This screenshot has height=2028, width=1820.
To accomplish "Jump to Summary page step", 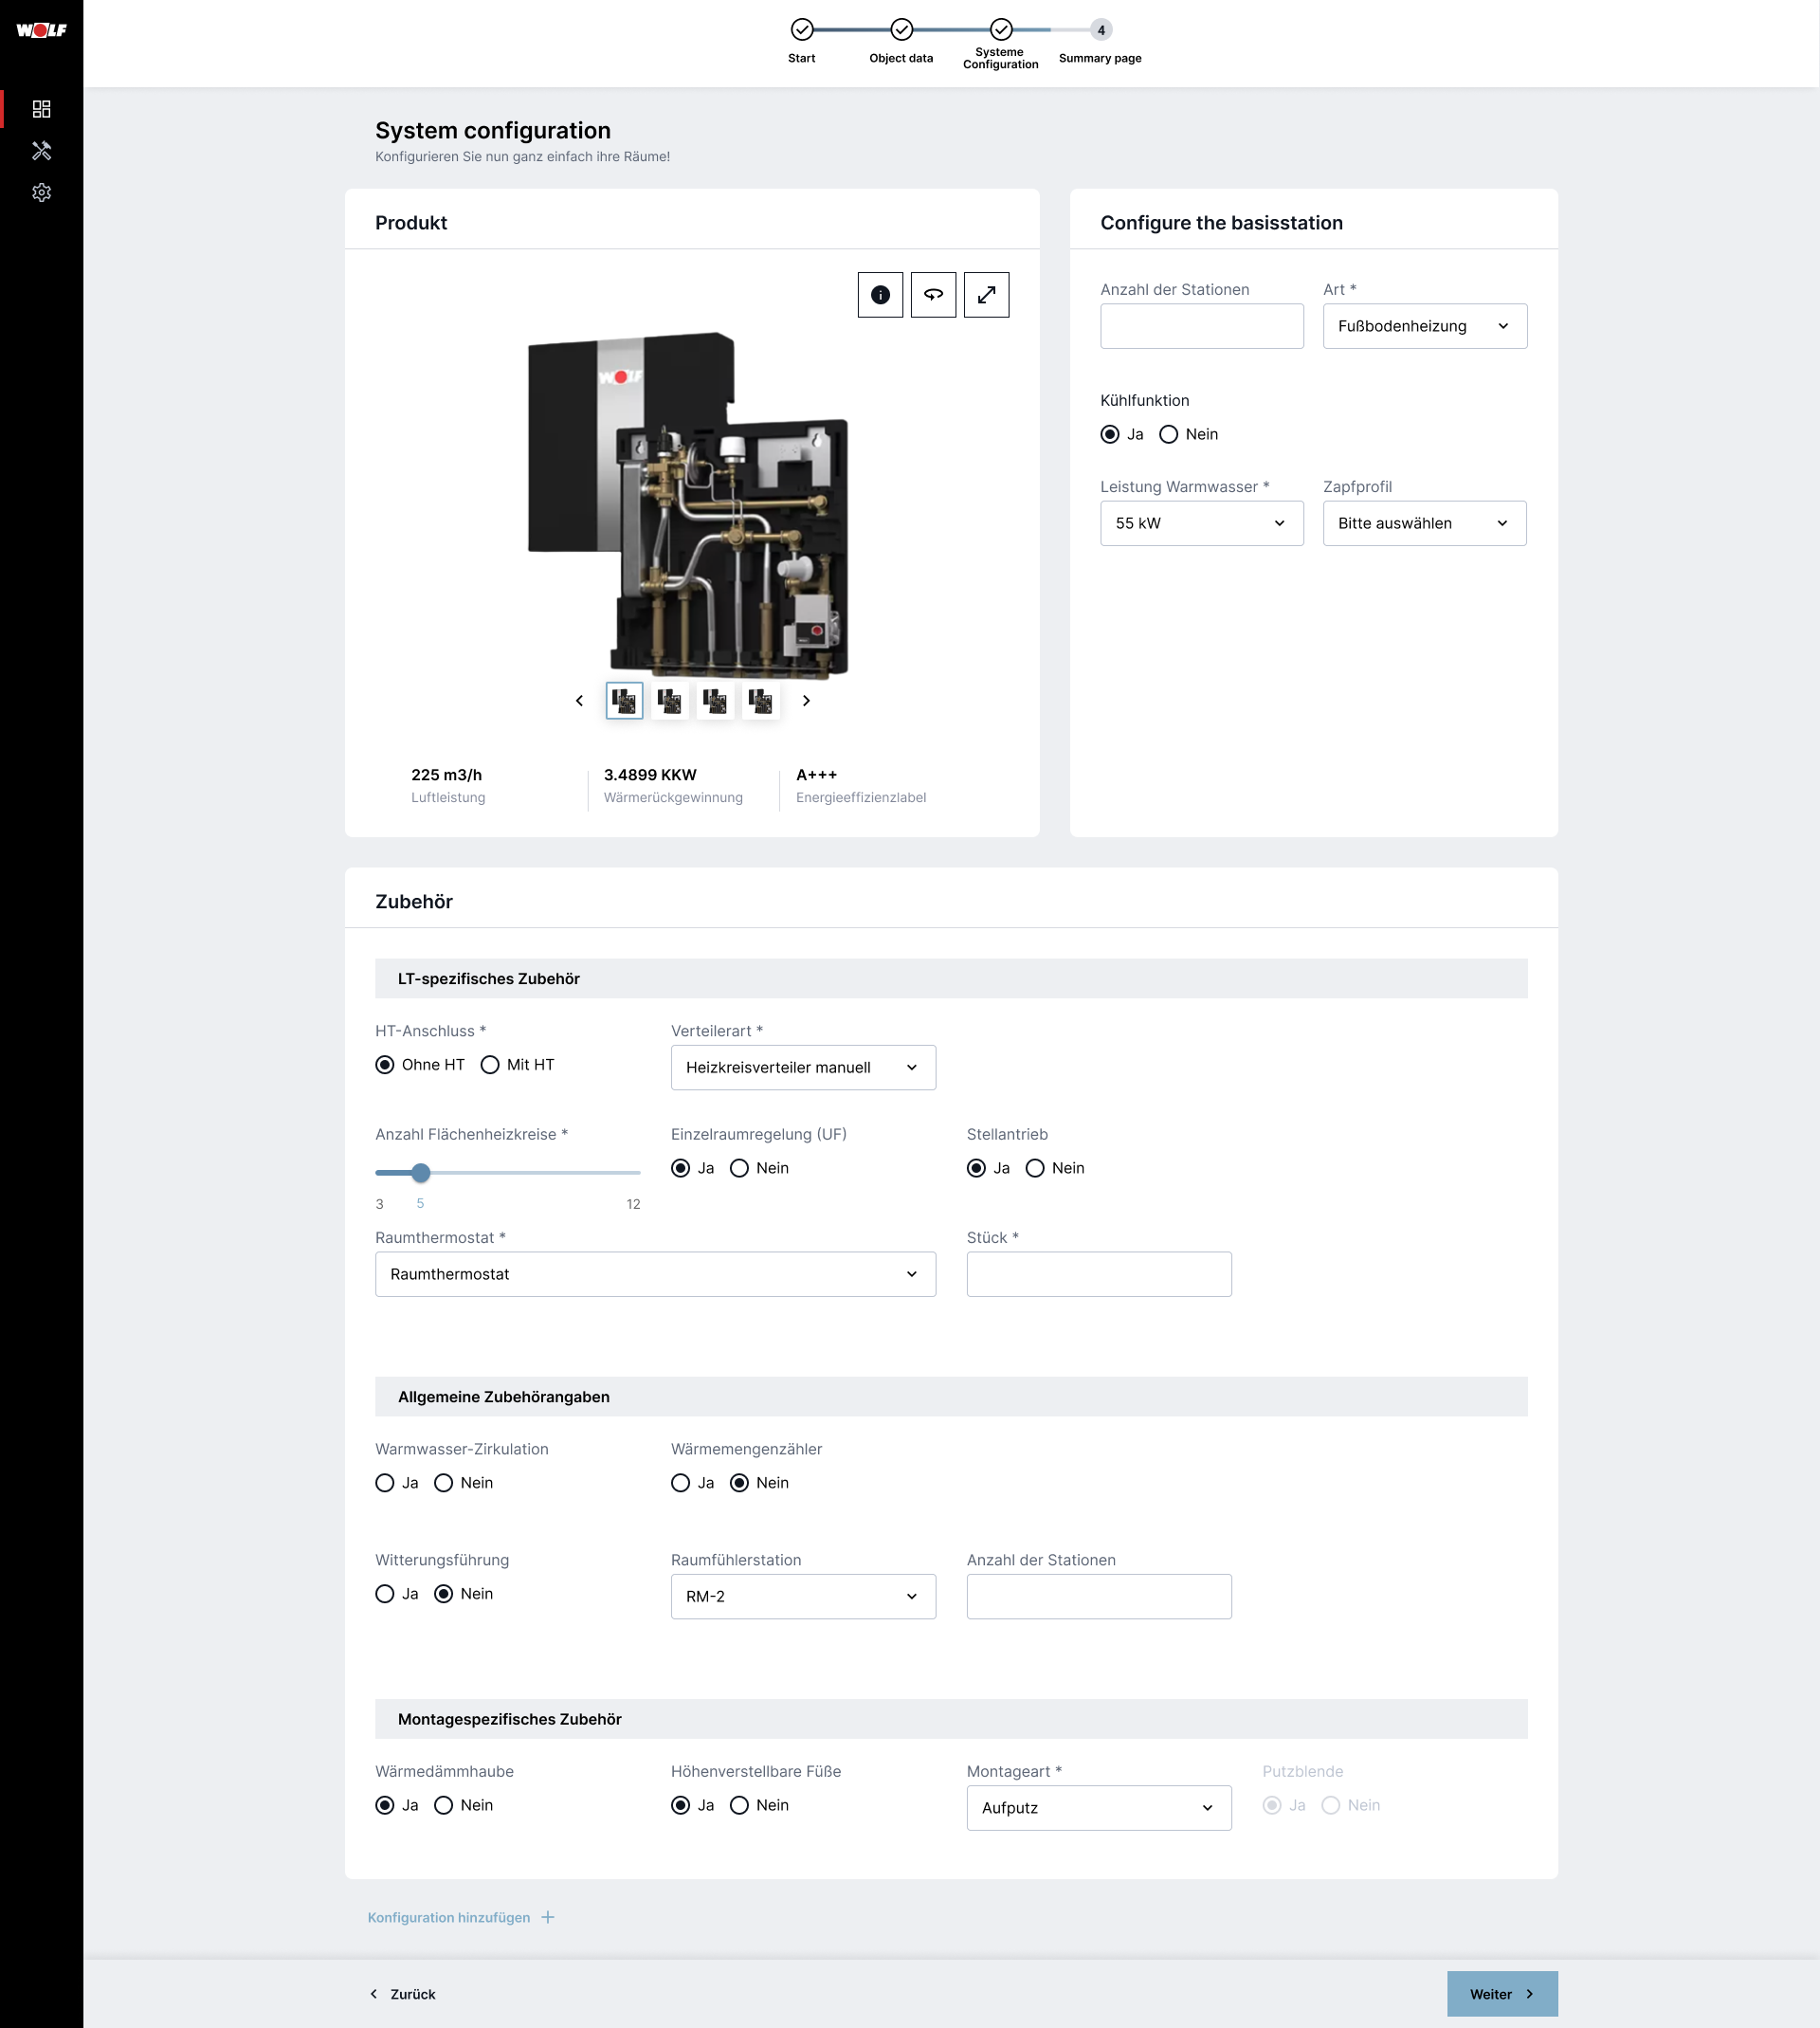I will coord(1100,30).
